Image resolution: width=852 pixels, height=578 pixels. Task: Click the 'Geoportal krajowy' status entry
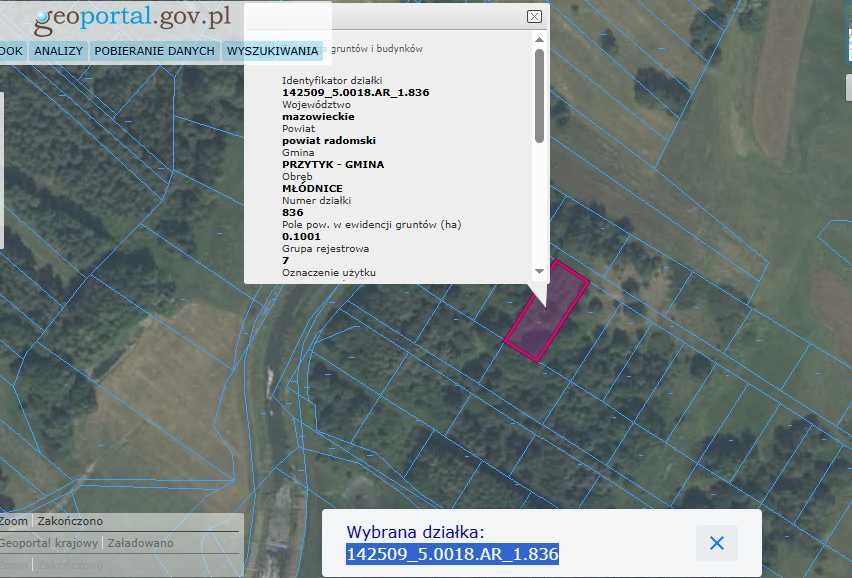coord(49,543)
